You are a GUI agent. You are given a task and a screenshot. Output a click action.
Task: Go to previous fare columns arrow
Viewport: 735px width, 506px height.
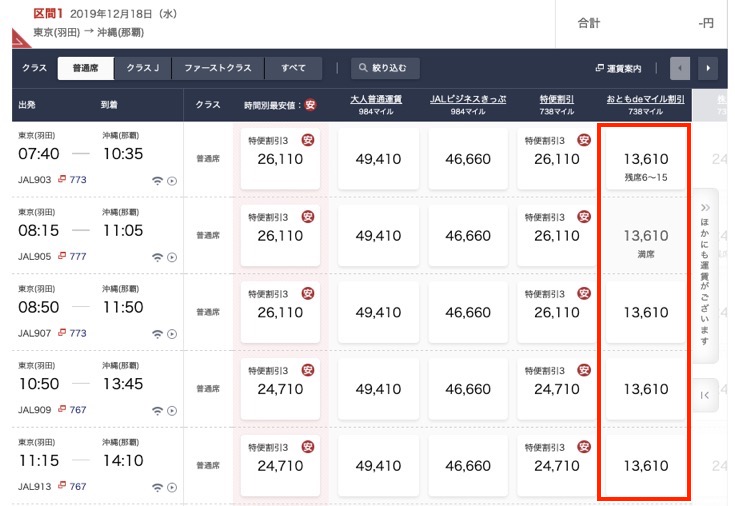tap(680, 68)
